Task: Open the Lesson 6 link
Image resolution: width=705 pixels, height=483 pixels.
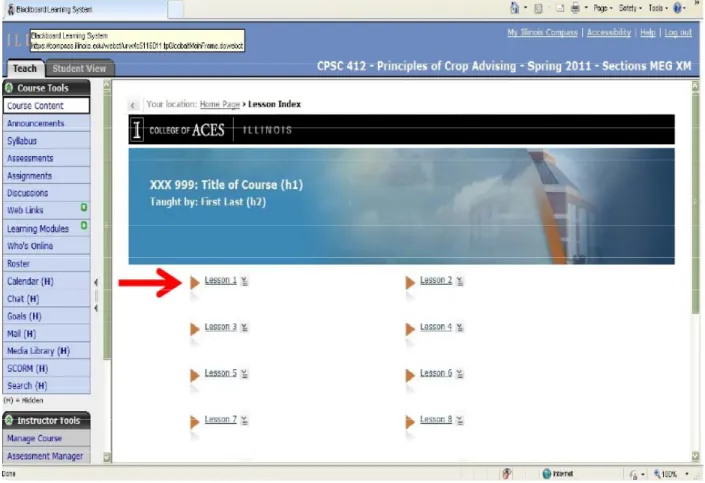Action: [x=436, y=373]
